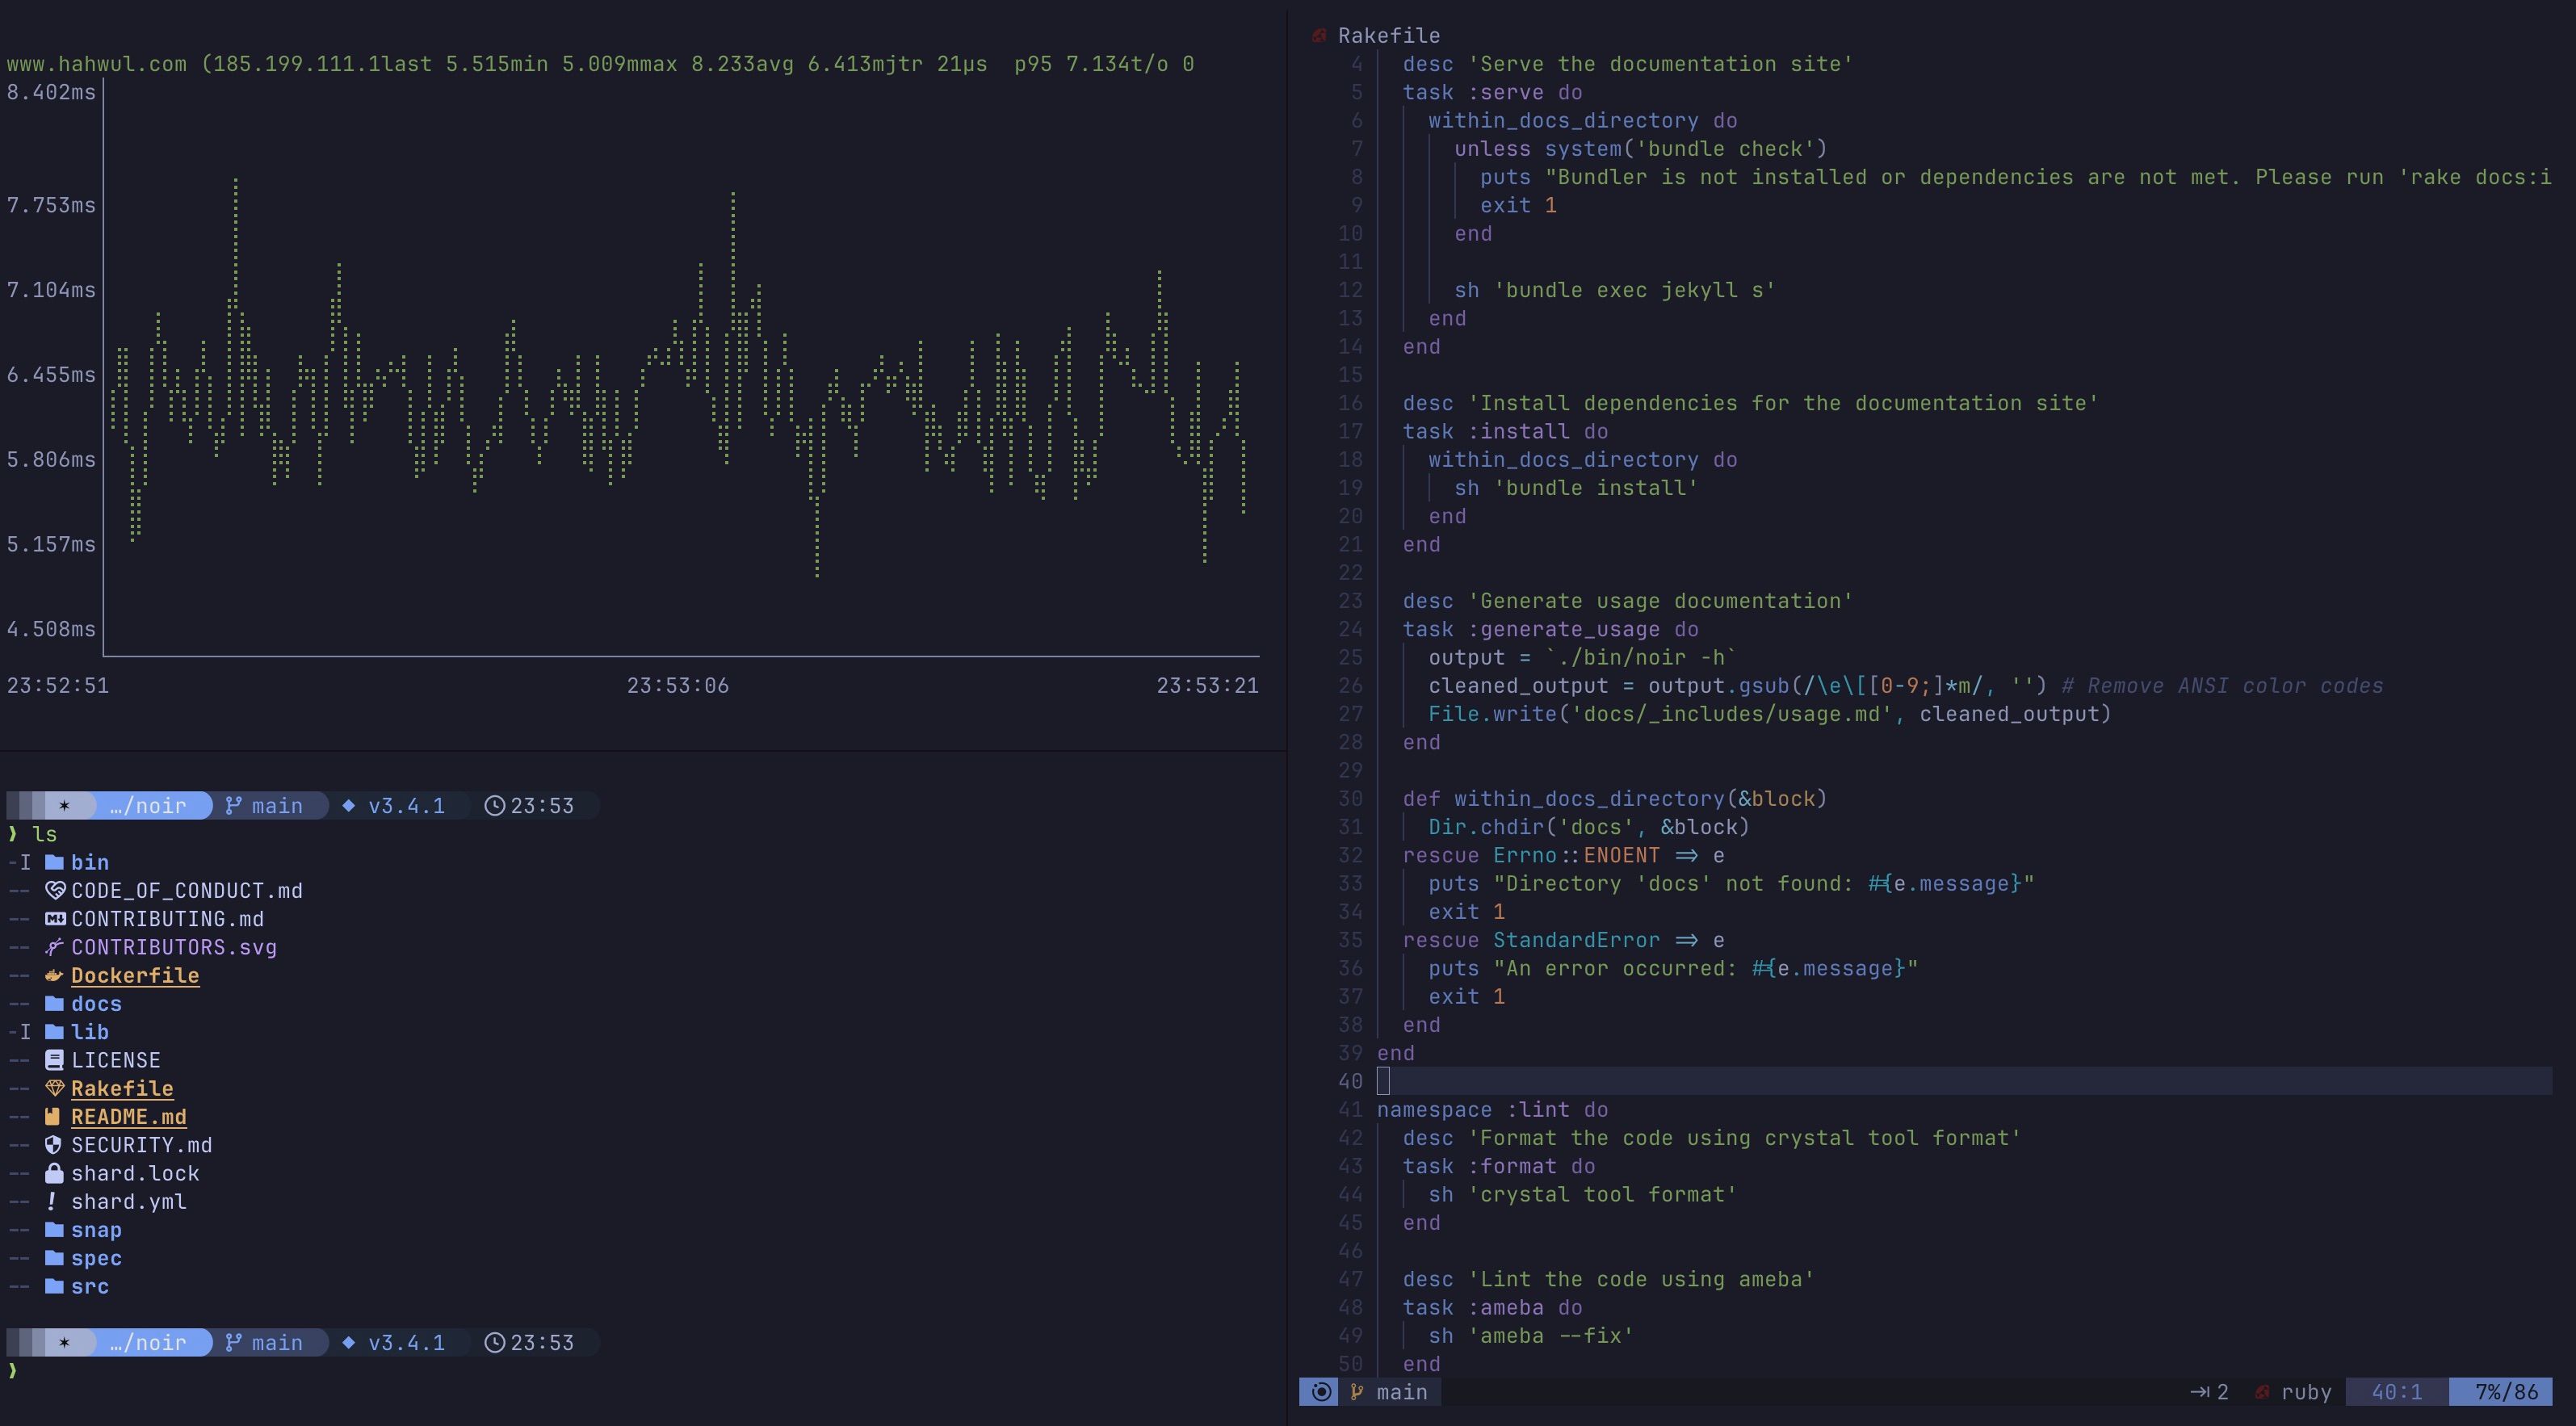Click the LICENSE file icon
2576x1426 pixels.
pyautogui.click(x=54, y=1060)
